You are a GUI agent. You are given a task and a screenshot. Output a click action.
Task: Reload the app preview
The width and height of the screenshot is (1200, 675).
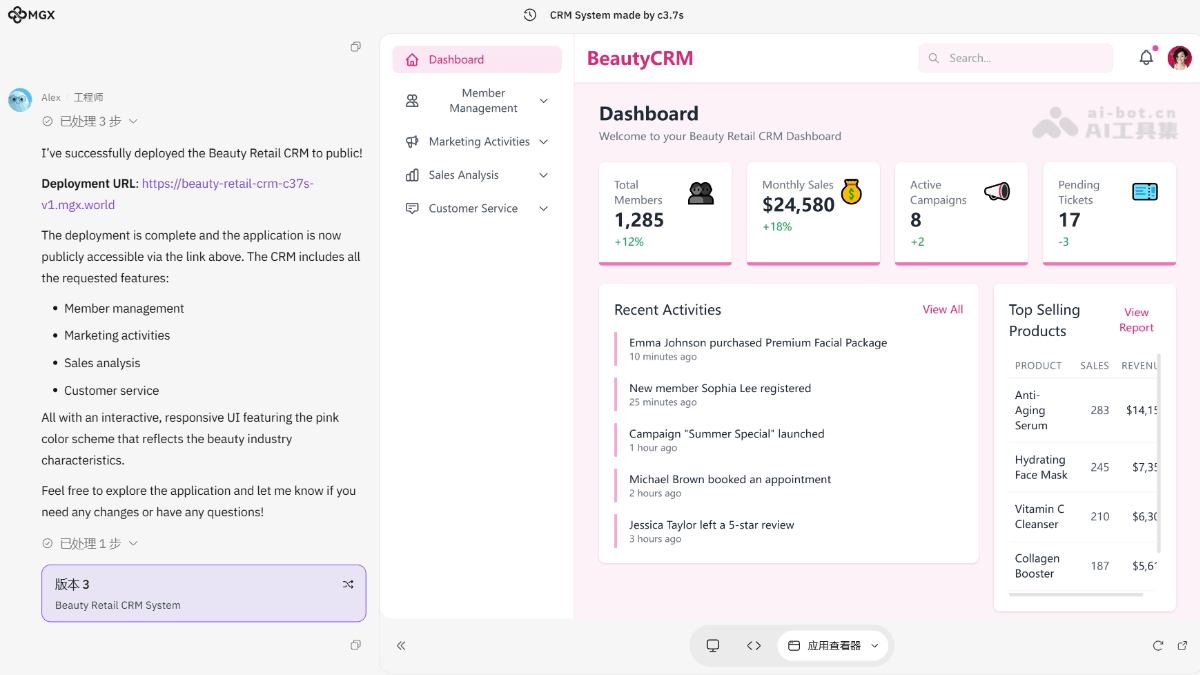(x=1158, y=646)
